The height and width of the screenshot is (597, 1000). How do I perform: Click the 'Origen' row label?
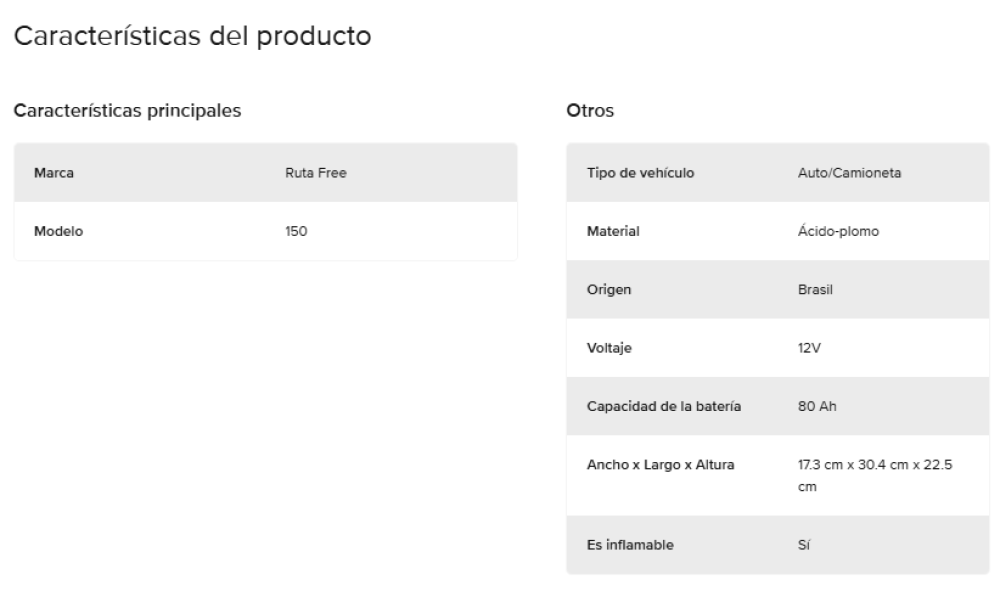coord(609,290)
